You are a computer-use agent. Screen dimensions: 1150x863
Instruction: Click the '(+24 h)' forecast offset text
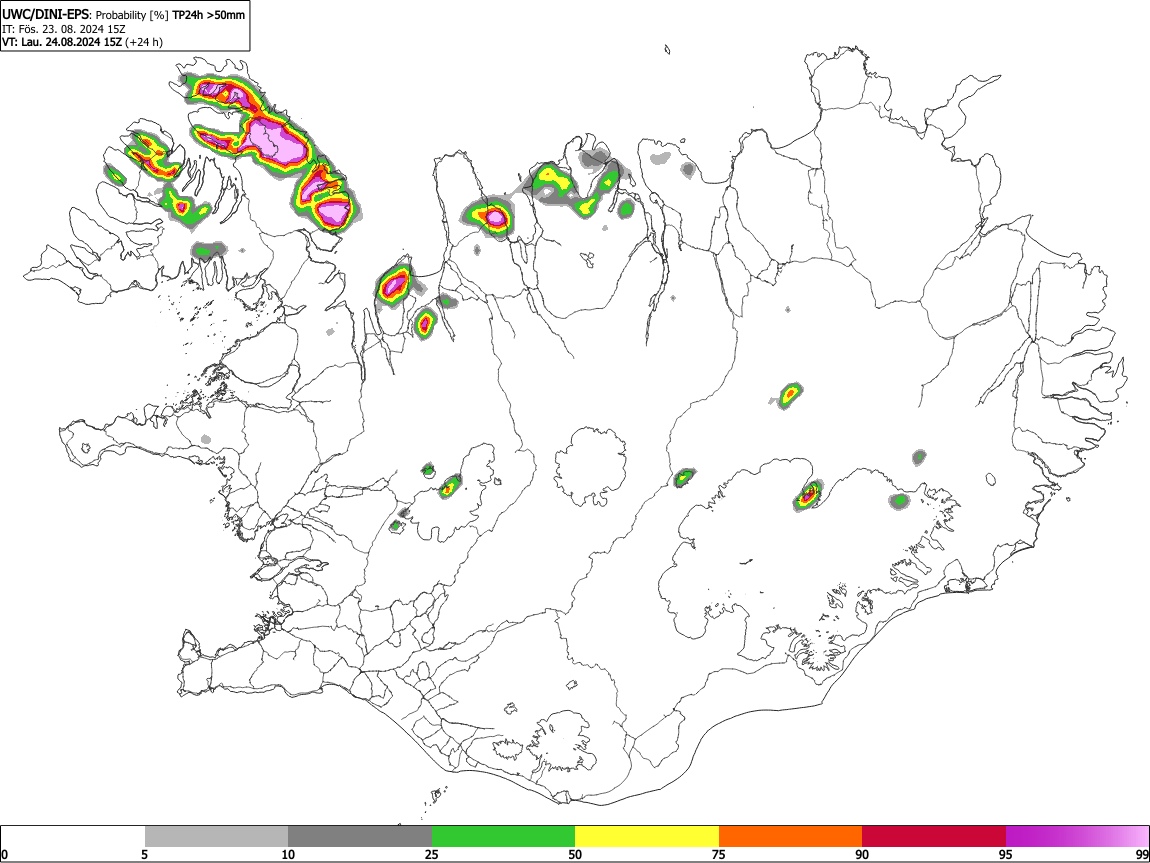click(x=144, y=42)
